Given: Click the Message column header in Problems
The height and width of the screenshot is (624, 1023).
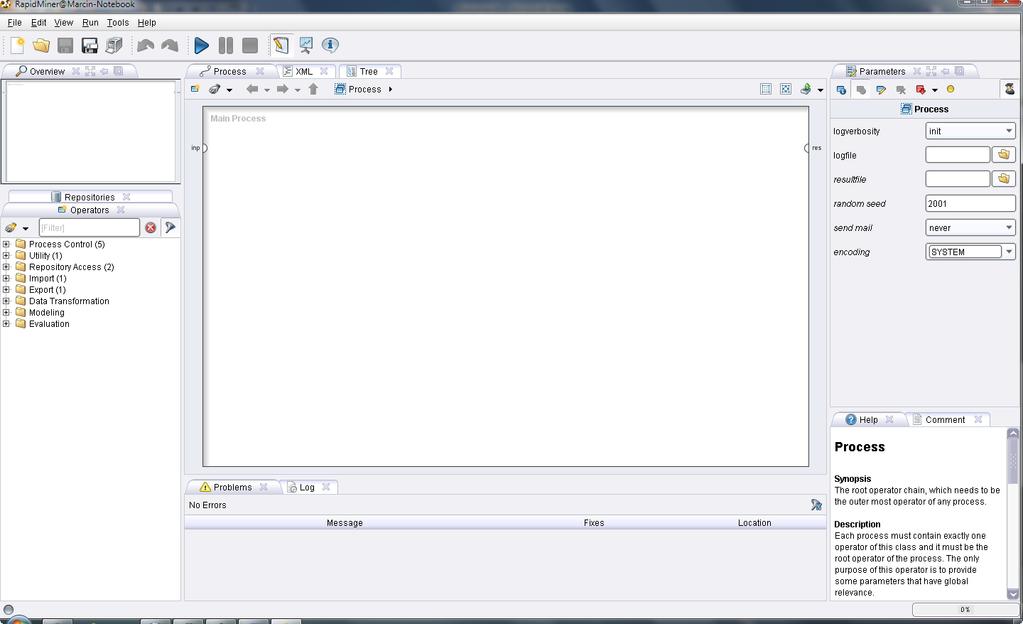Looking at the screenshot, I should (344, 523).
